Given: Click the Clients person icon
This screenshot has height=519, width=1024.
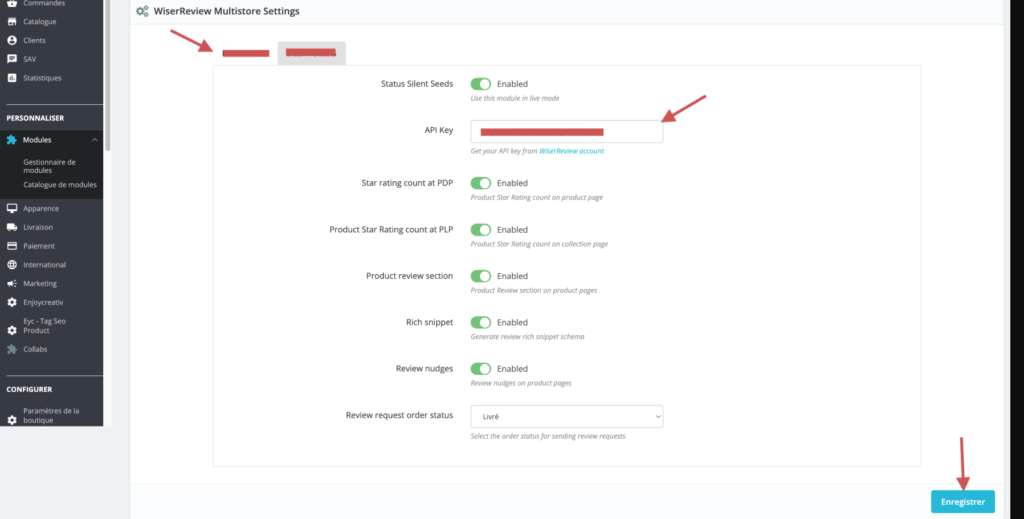Looking at the screenshot, I should coord(12,40).
